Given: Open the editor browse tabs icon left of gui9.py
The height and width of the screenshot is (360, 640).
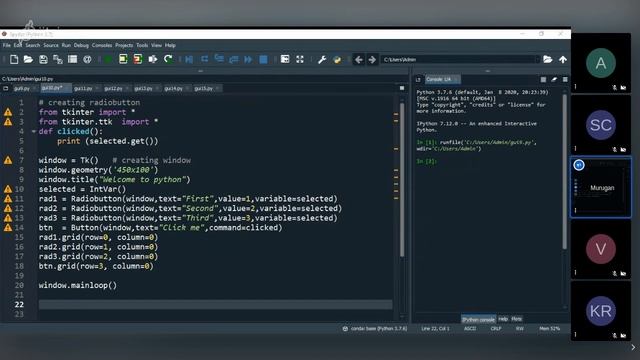Looking at the screenshot, I should (6, 88).
